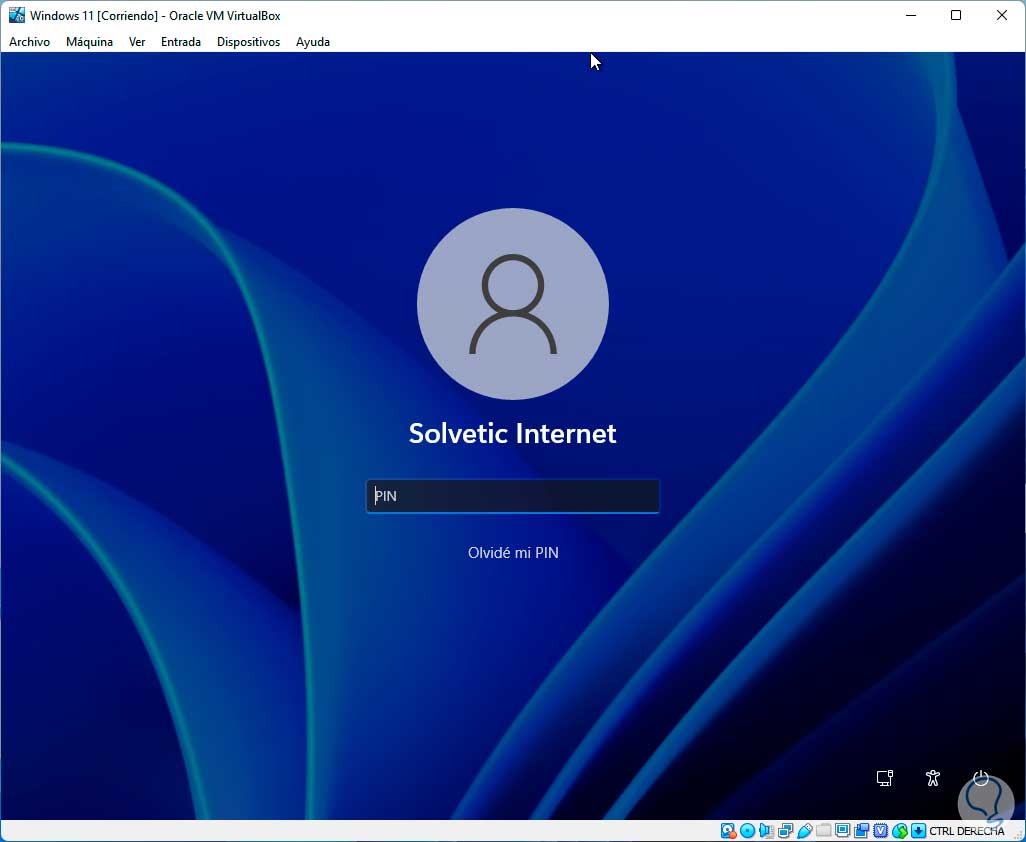
Task: Click the shared folders status icon
Action: pyautogui.click(x=824, y=831)
